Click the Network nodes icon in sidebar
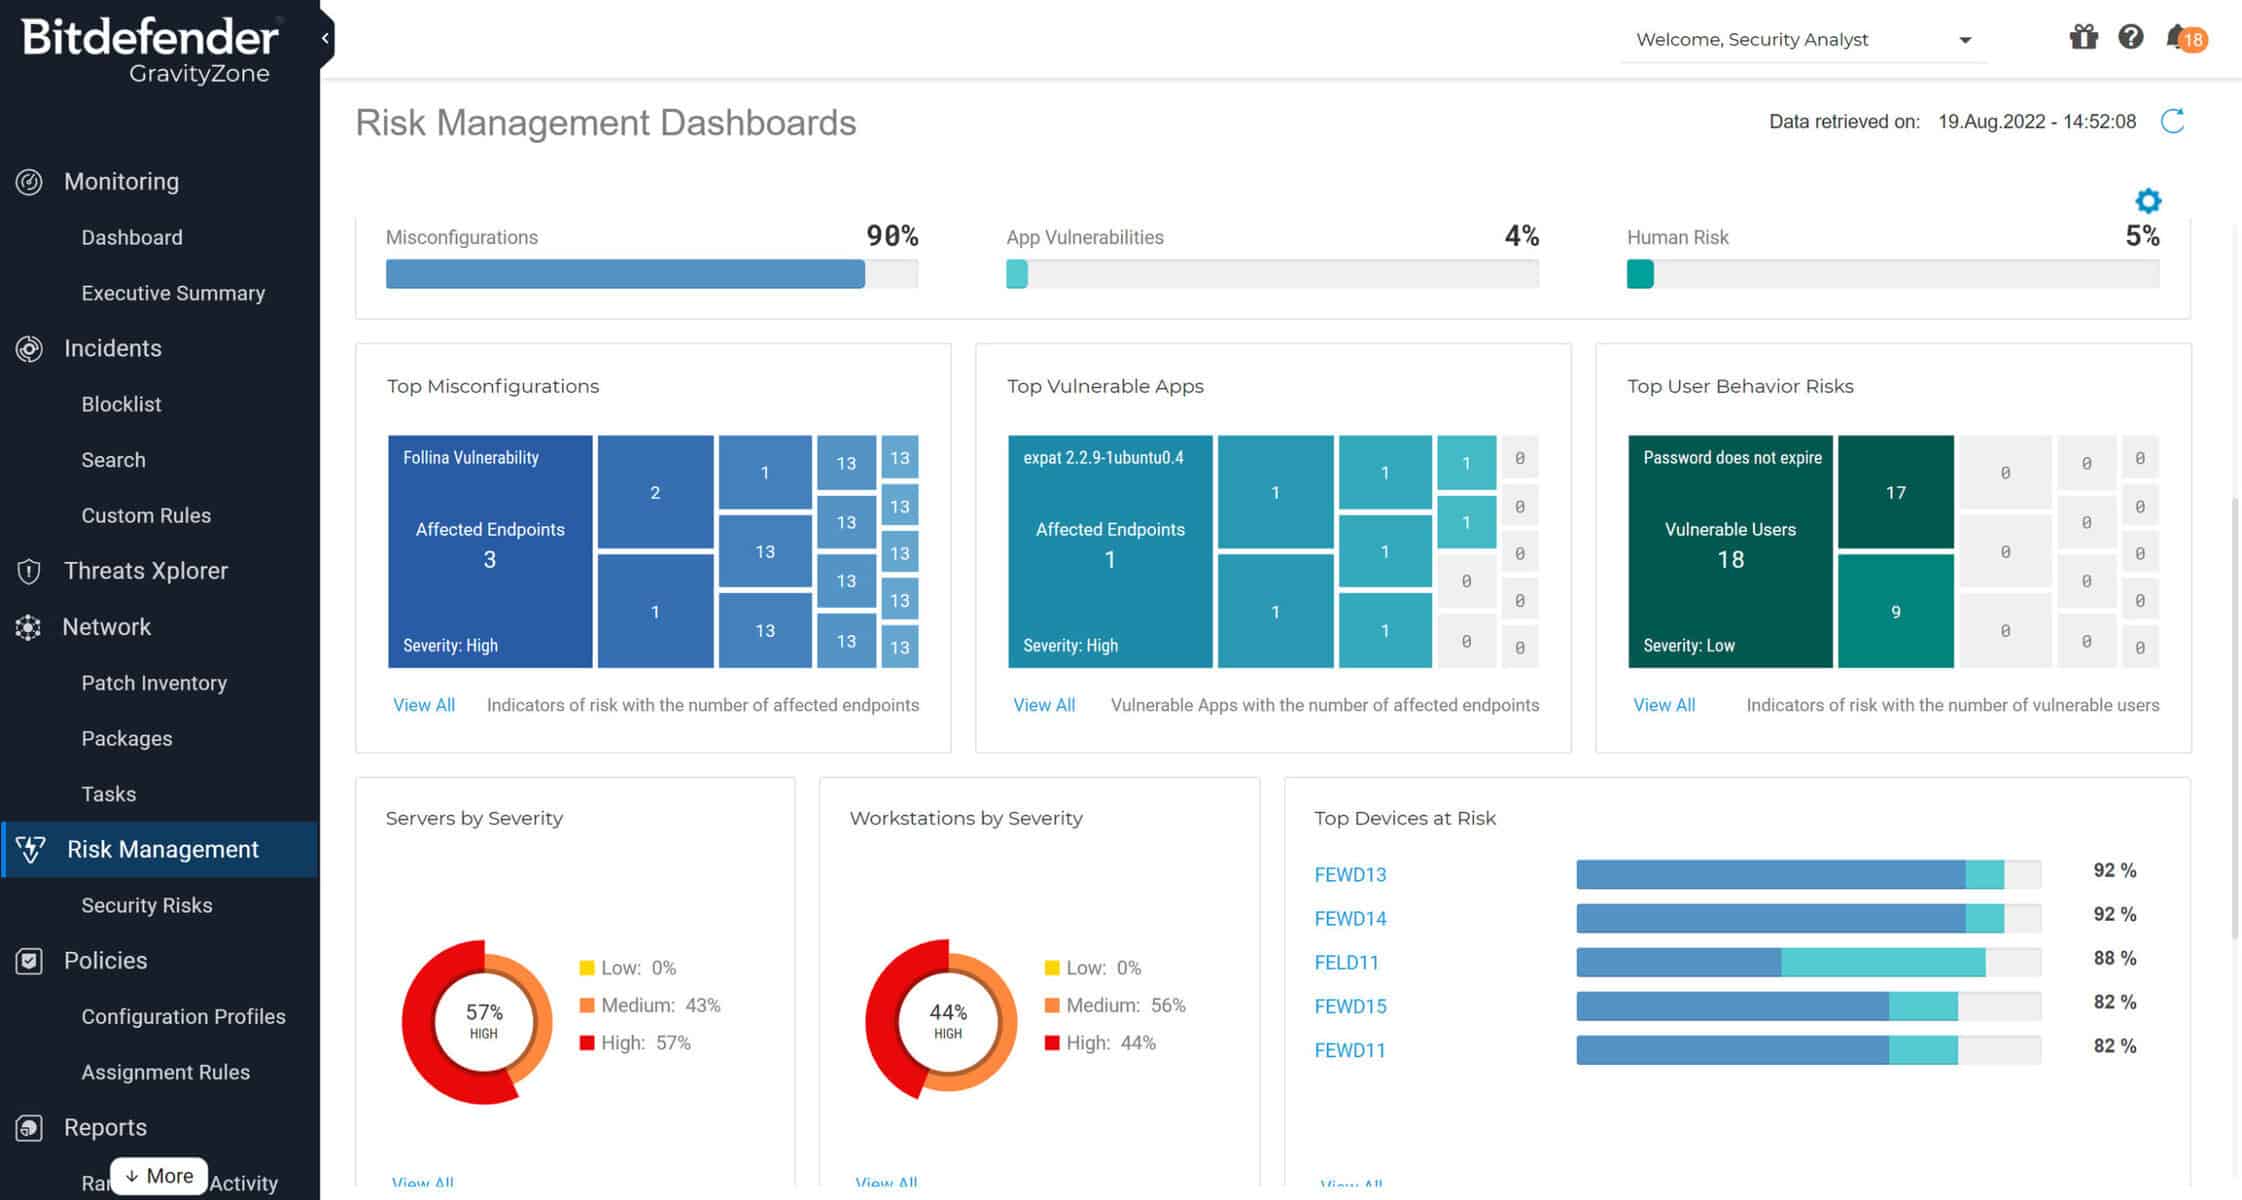2242x1200 pixels. [28, 627]
